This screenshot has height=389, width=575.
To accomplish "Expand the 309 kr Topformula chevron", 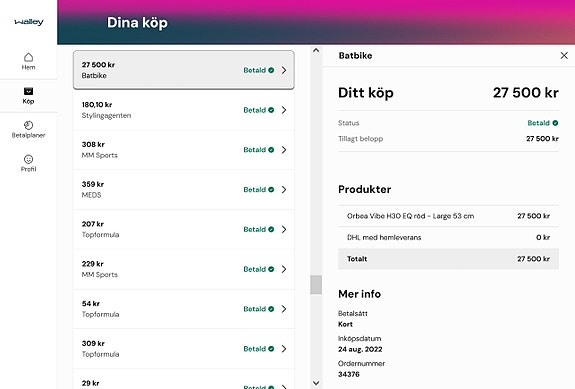I will tap(284, 349).
